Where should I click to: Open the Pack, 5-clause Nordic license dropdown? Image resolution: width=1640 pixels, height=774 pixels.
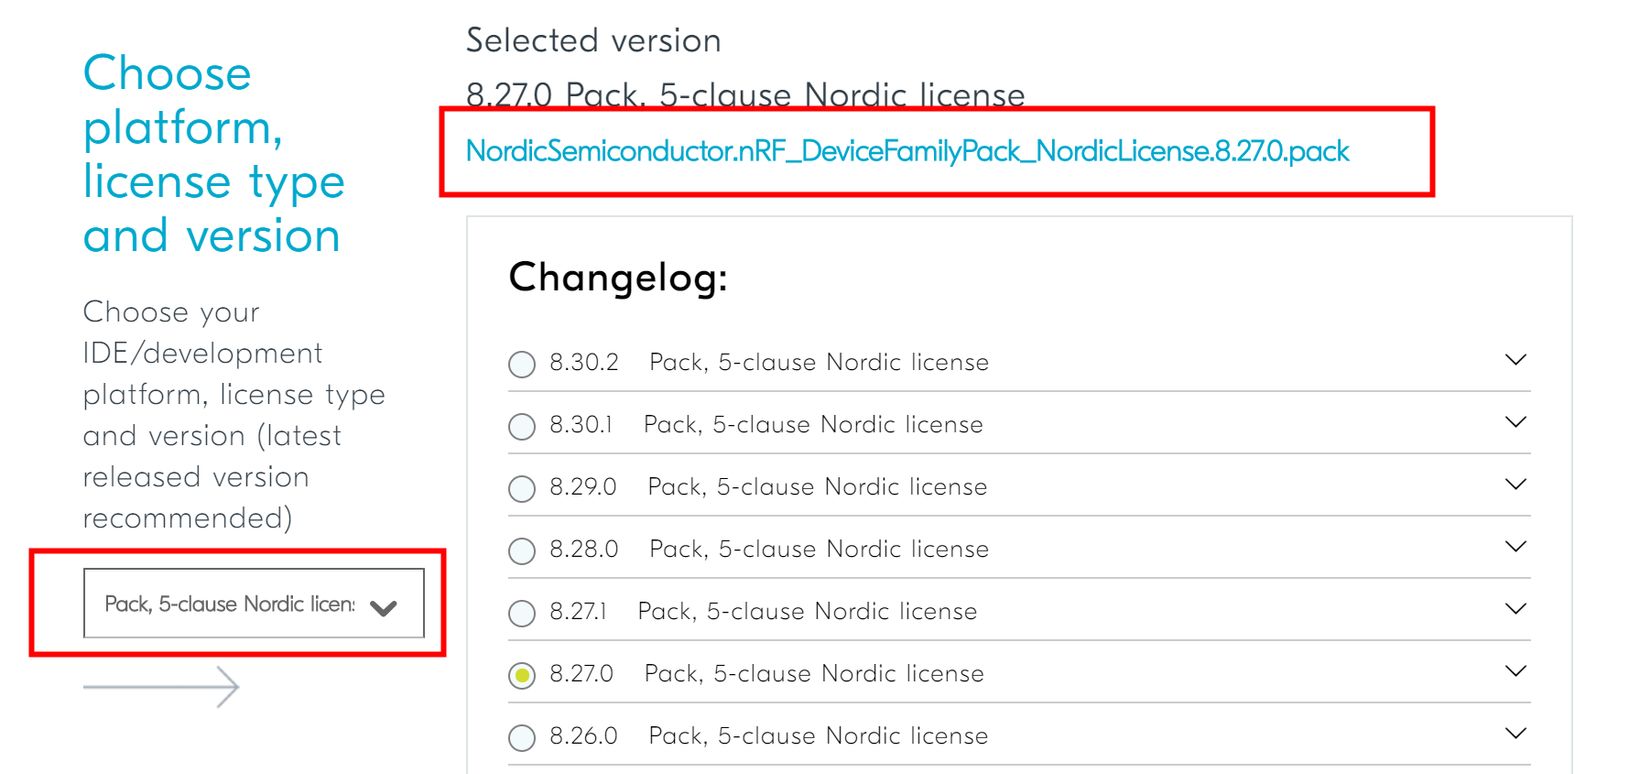click(x=253, y=604)
